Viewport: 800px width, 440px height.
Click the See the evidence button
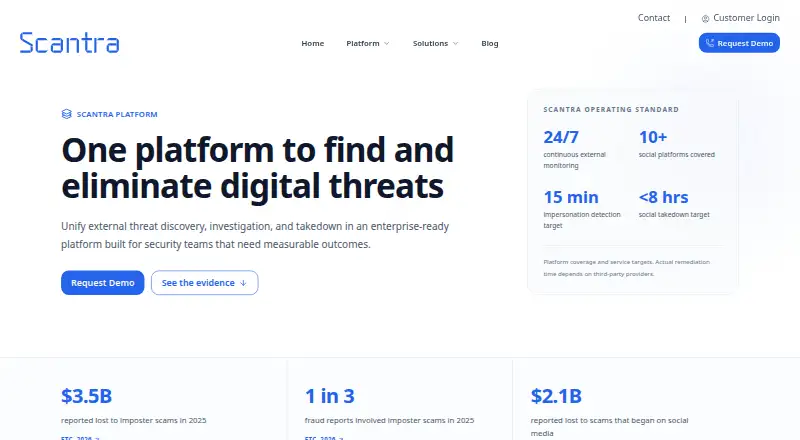tap(205, 283)
